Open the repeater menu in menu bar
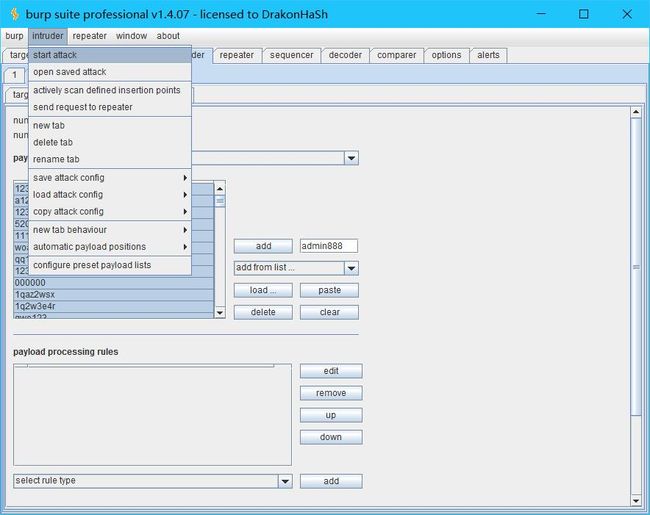This screenshot has width=650, height=515. (90, 36)
